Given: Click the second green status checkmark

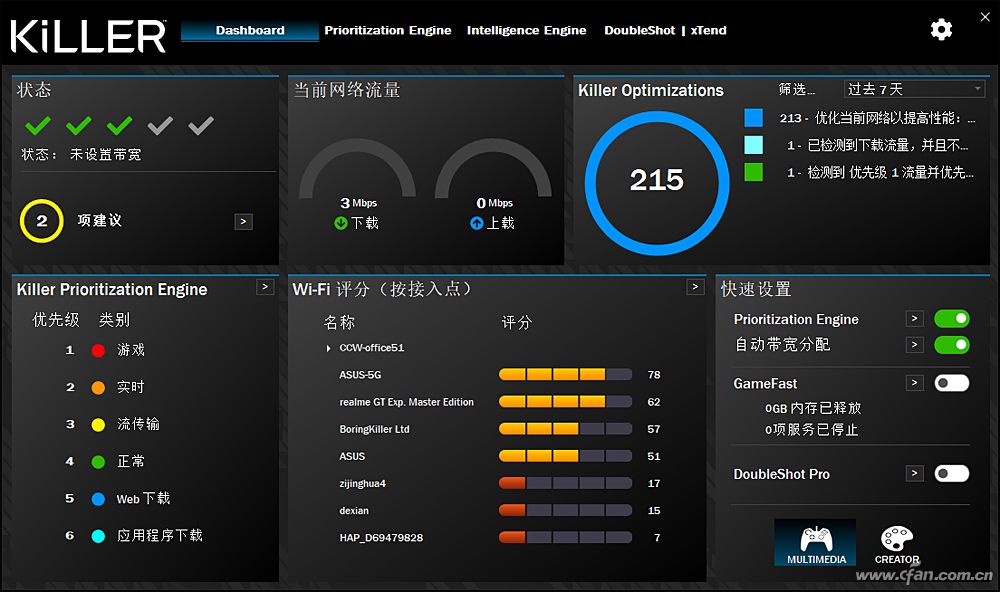Looking at the screenshot, I should pyautogui.click(x=78, y=125).
